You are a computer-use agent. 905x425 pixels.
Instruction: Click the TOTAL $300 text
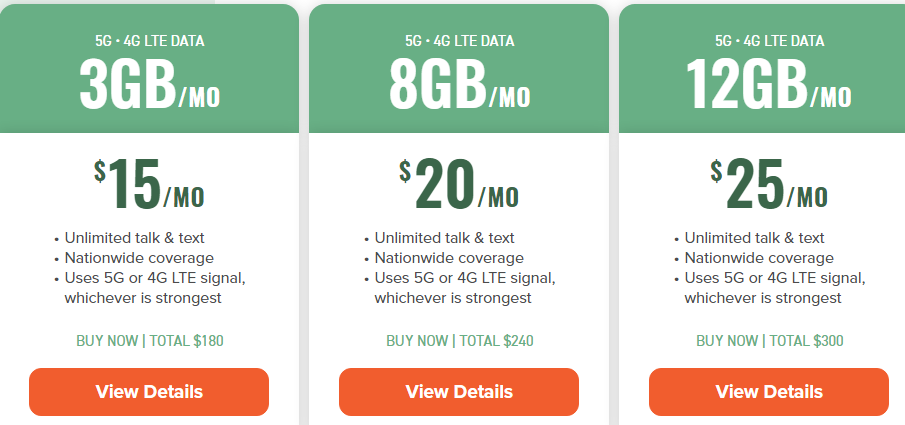(x=806, y=341)
